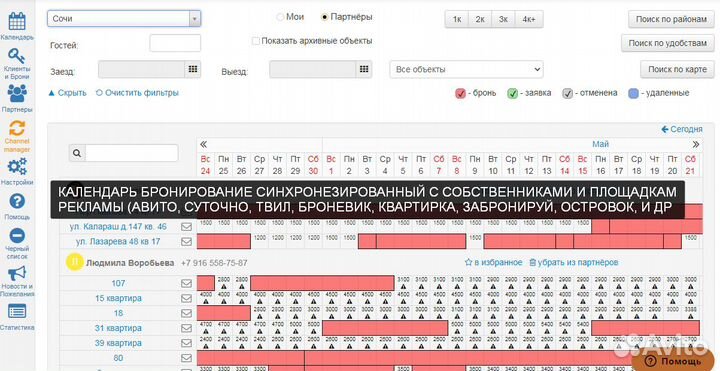Toggle the удаленные legend checkbox
Image resolution: width=720 pixels, height=371 pixels.
(x=634, y=93)
